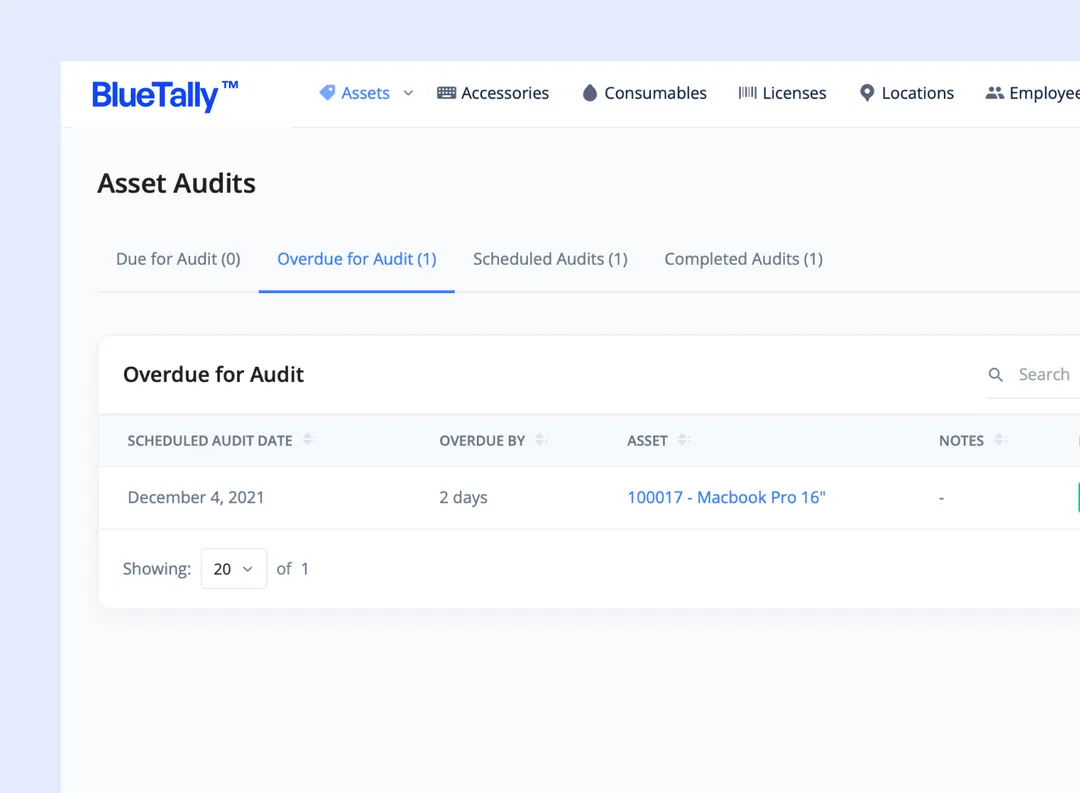Click the Scheduled Audit Date header text
The height and width of the screenshot is (793, 1080).
(210, 441)
